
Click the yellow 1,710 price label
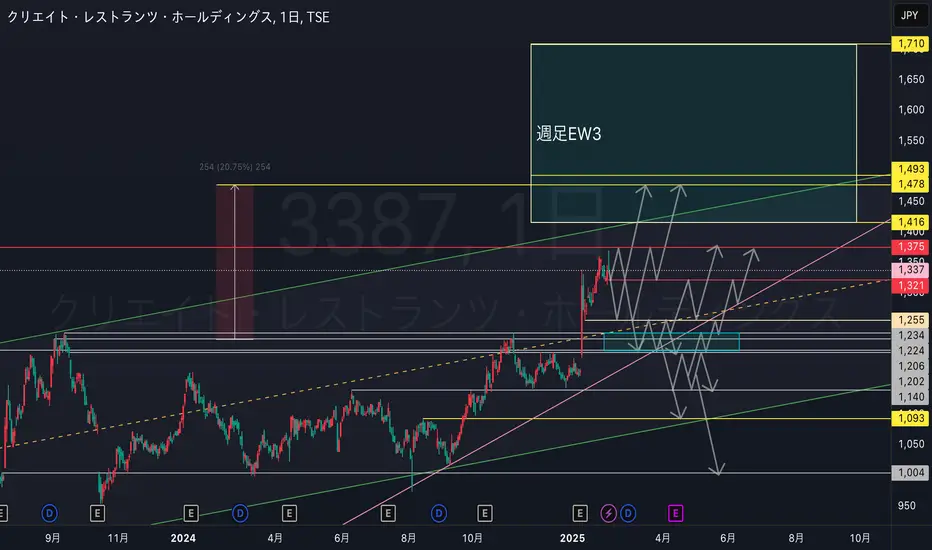[911, 43]
